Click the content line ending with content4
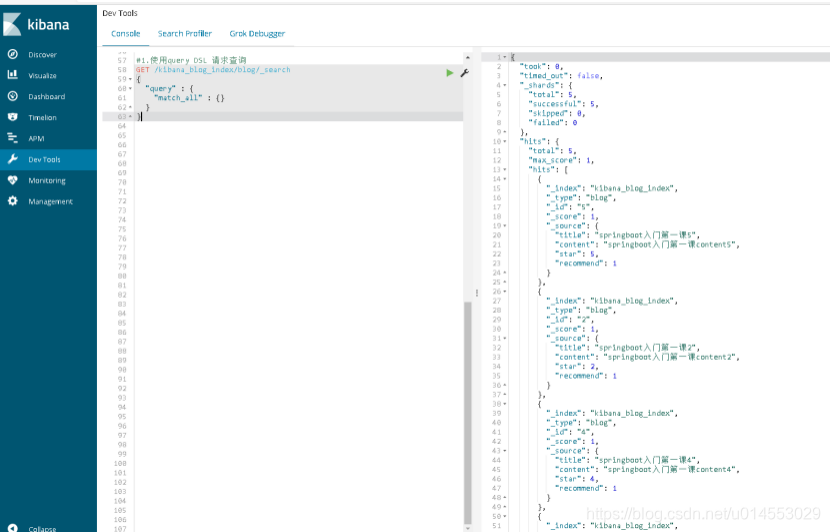Image resolution: width=830 pixels, height=532 pixels. 647,470
